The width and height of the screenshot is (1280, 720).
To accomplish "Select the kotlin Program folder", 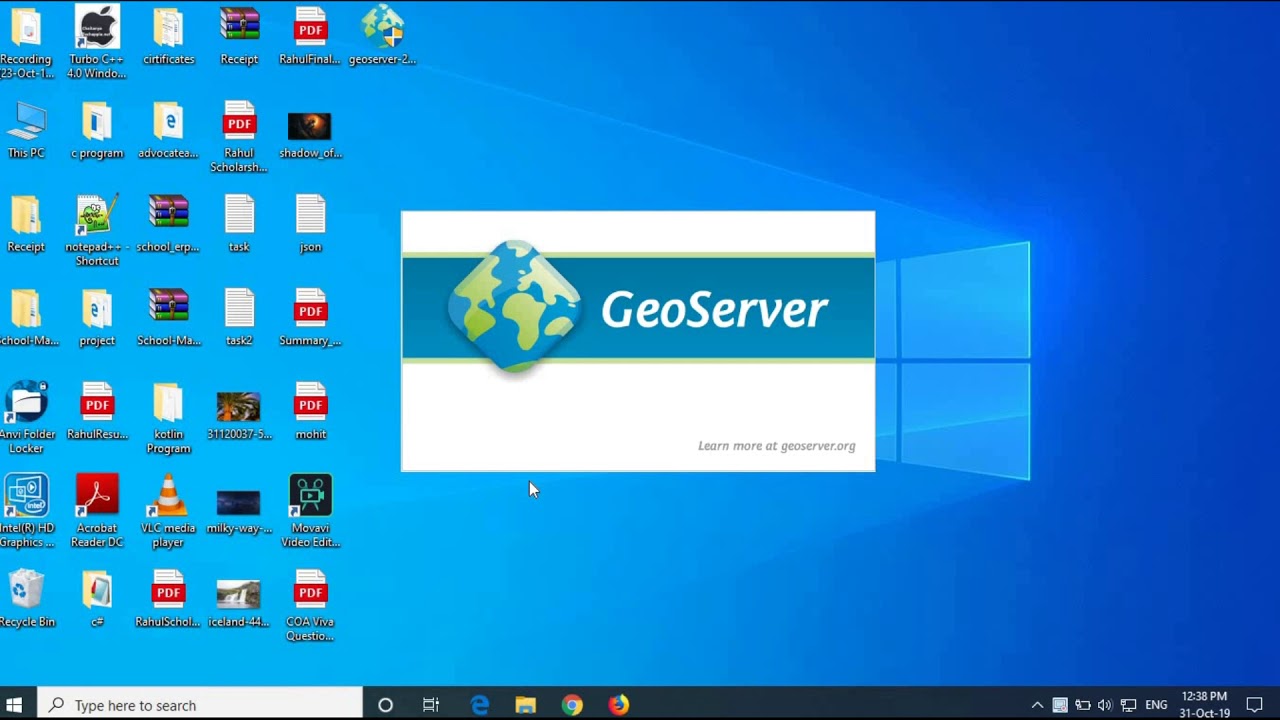I will click(168, 404).
